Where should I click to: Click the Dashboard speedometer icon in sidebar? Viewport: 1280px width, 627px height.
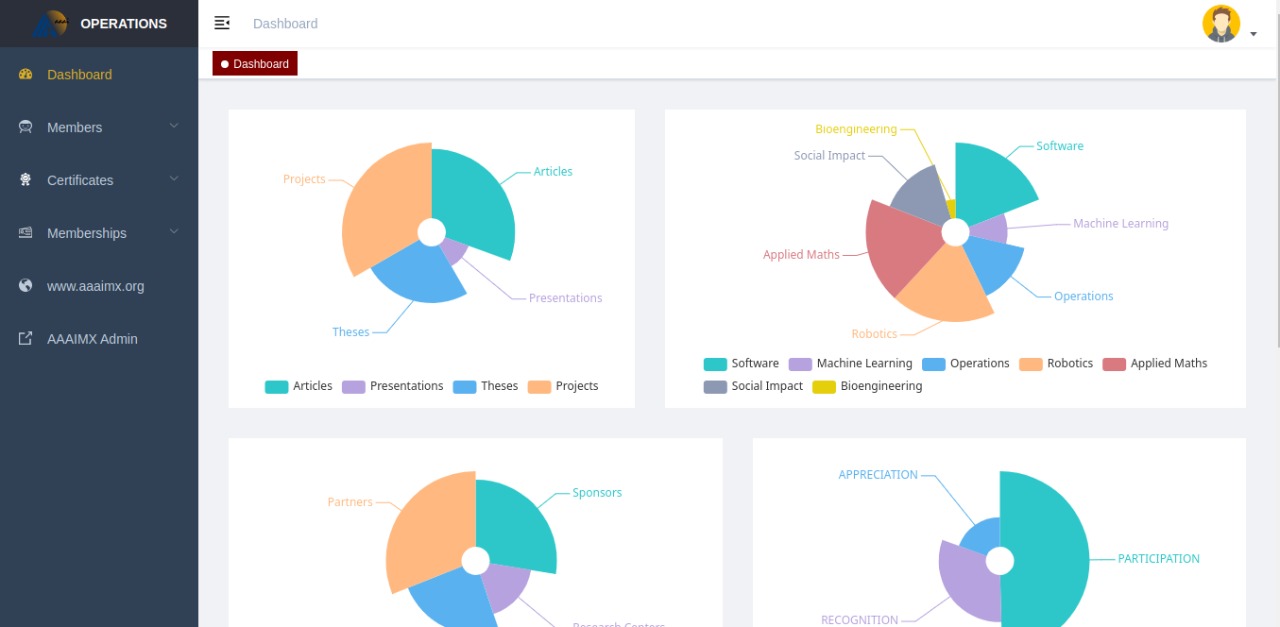26,74
